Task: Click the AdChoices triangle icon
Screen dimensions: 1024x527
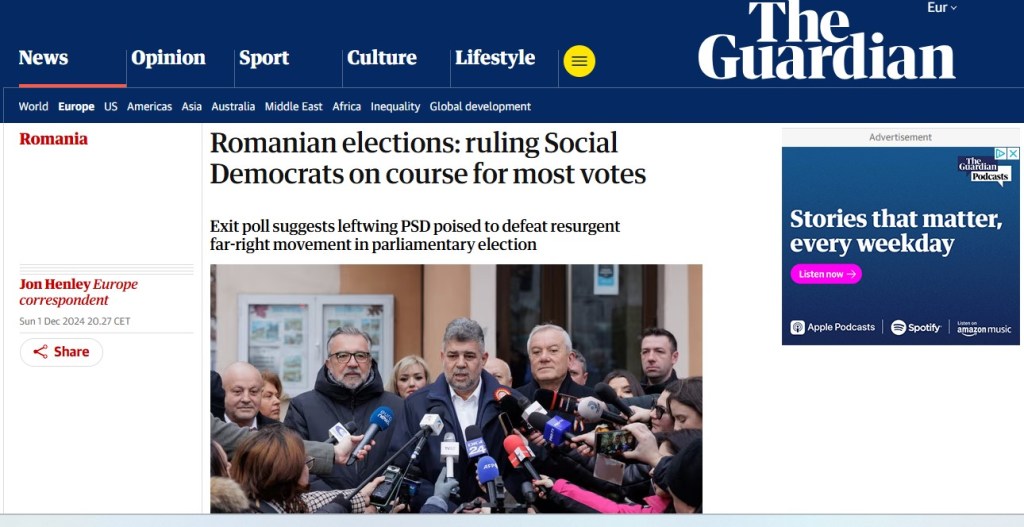Action: click(x=999, y=154)
